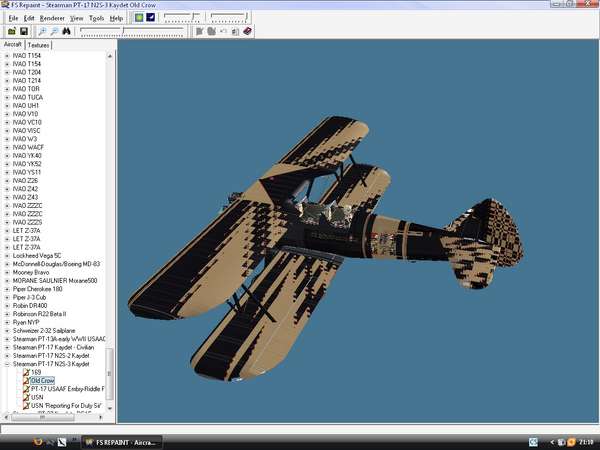Viewport: 600px width, 450px height.
Task: Click the rightmost short slider in top toolbar
Action: pos(229,17)
